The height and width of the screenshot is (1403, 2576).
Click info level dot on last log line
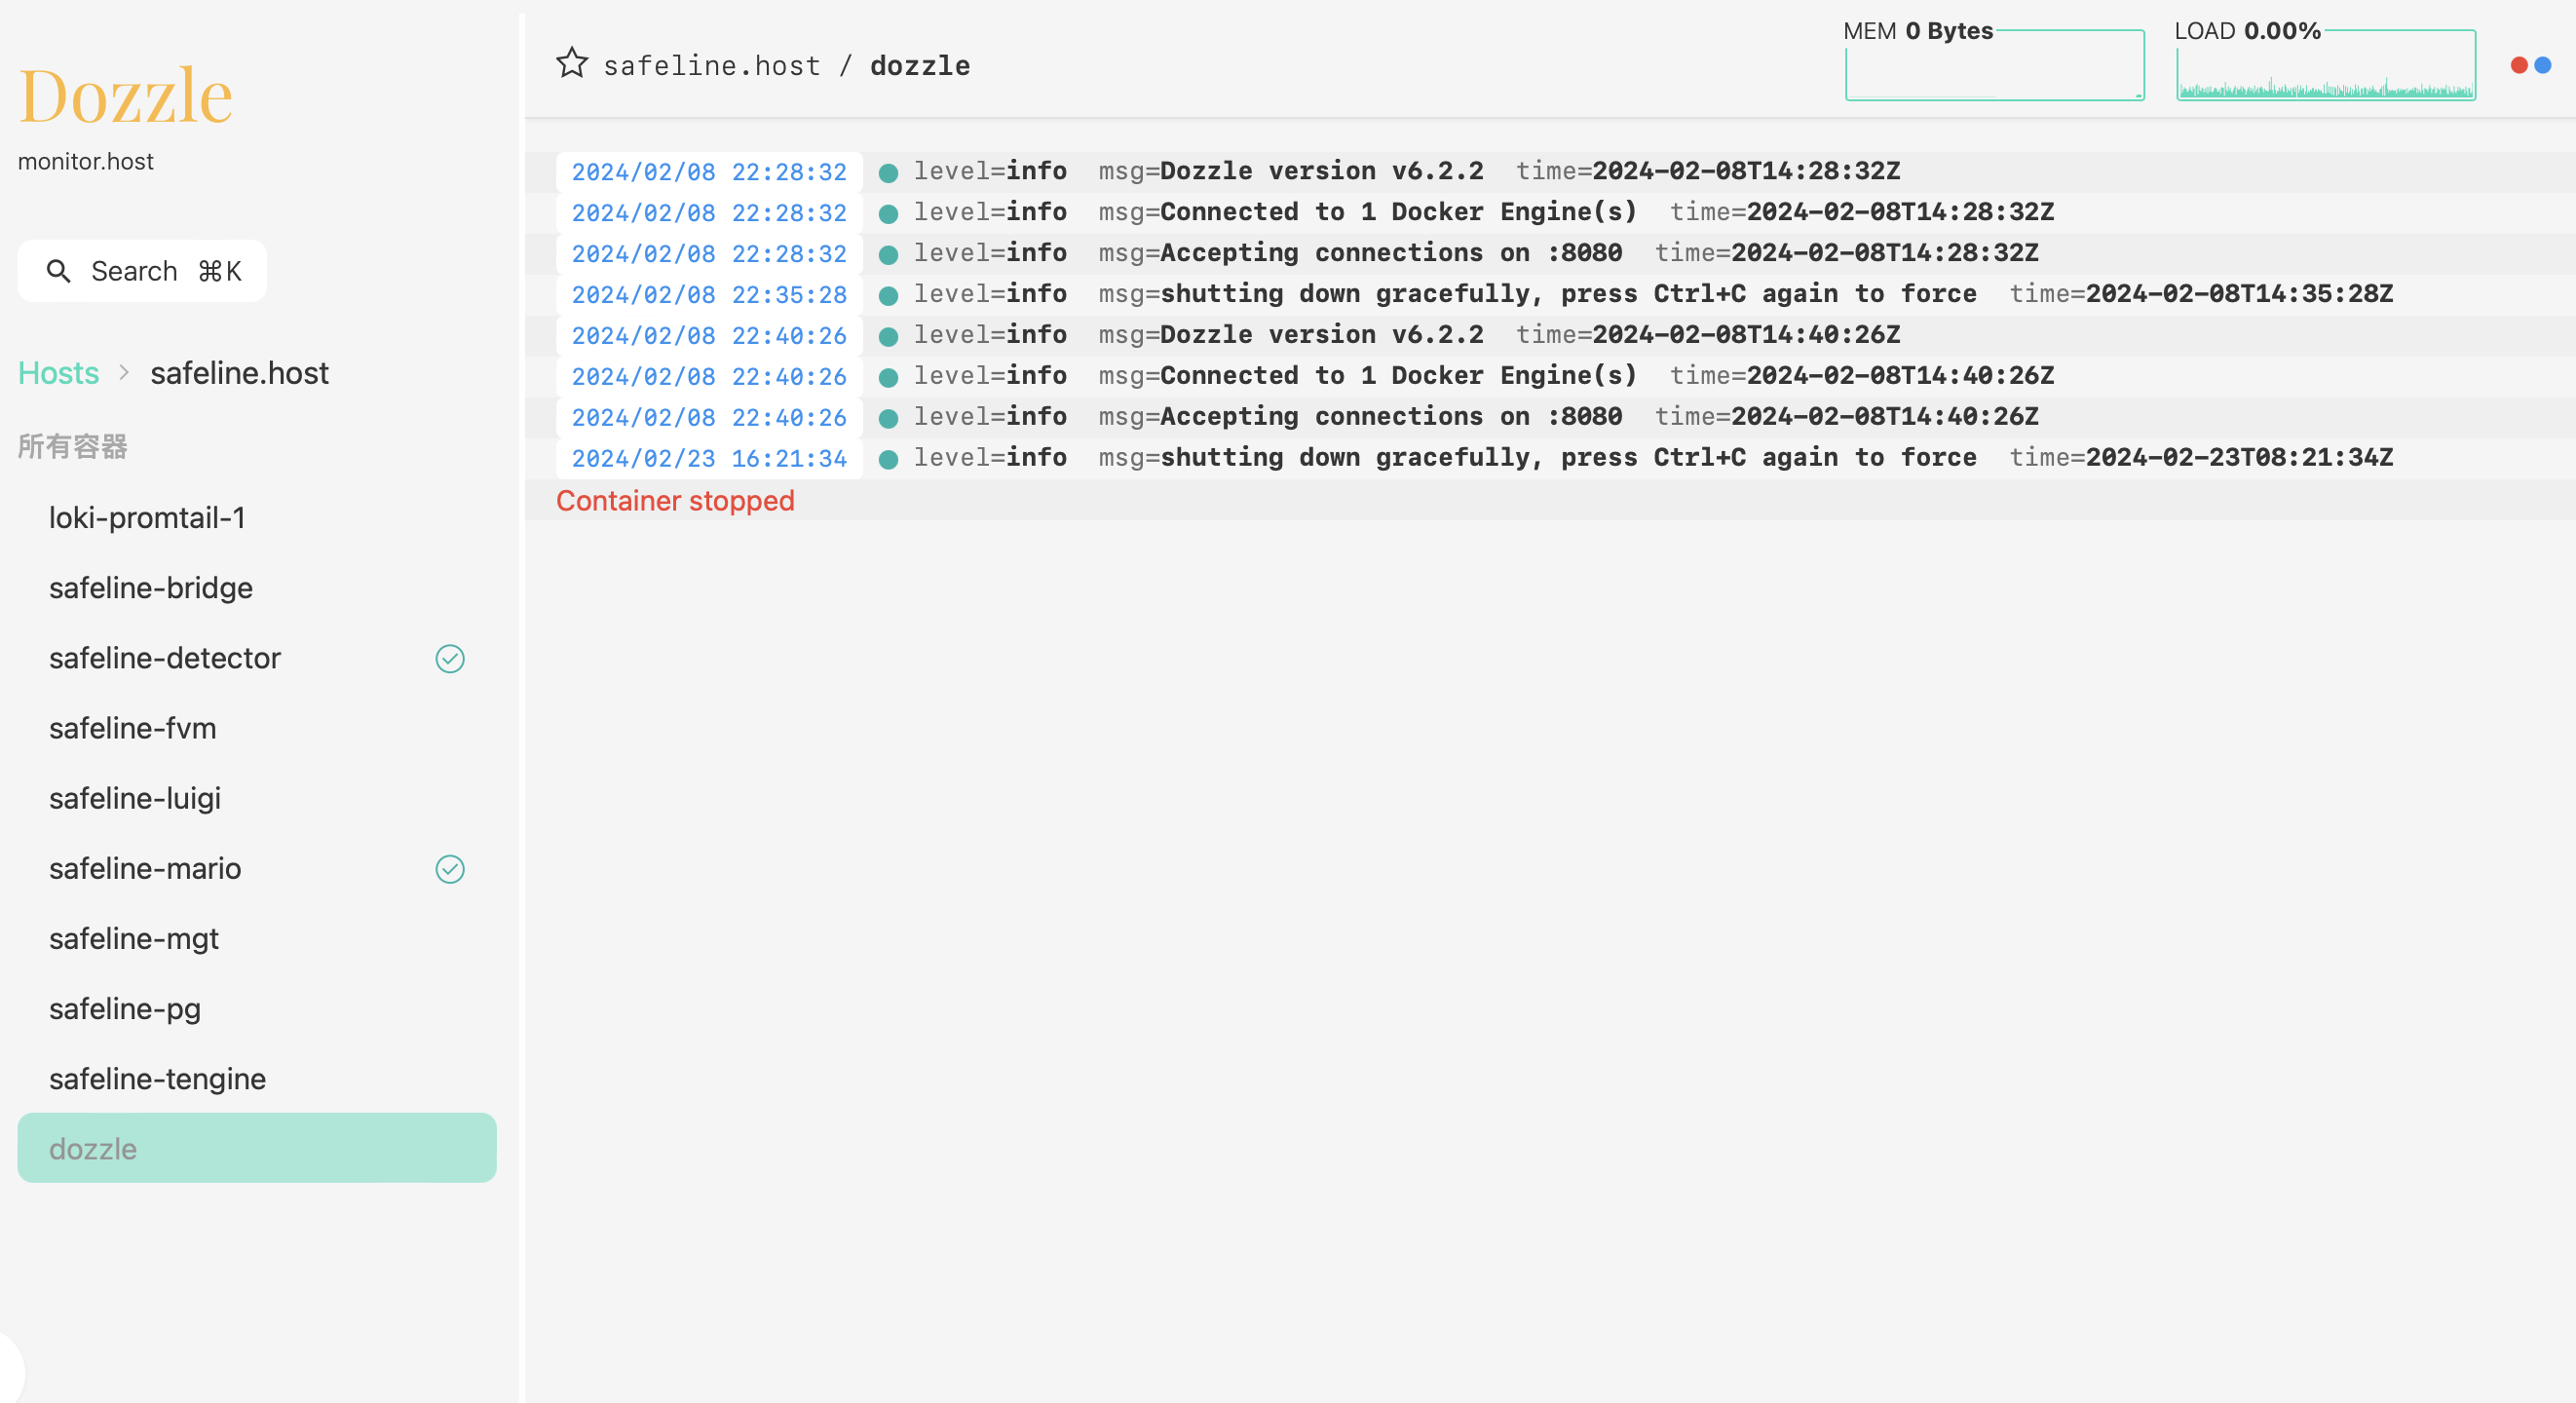point(887,458)
